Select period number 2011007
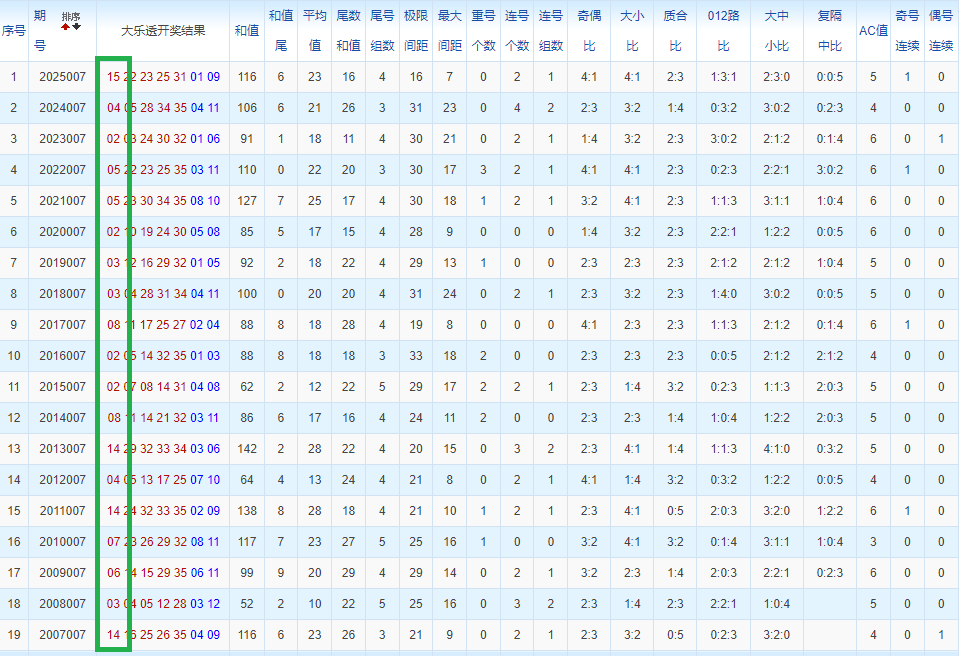The height and width of the screenshot is (656, 964). (62, 511)
